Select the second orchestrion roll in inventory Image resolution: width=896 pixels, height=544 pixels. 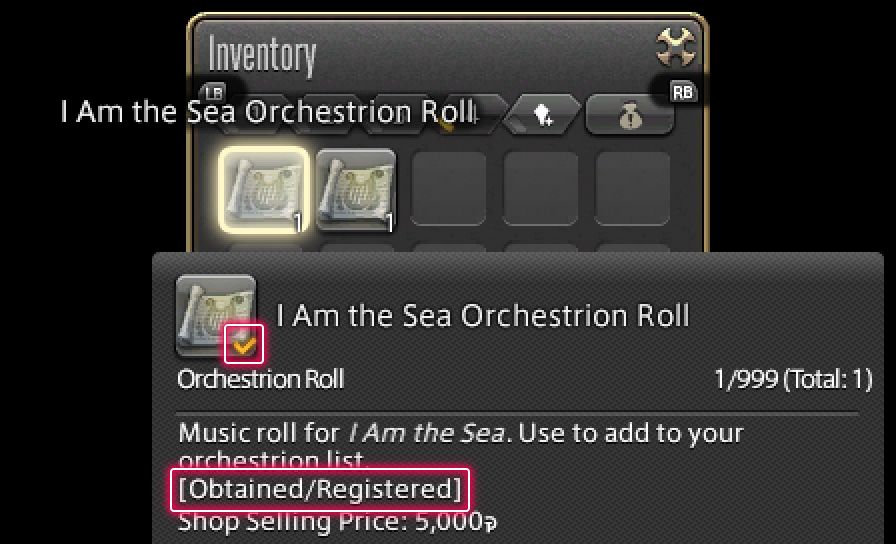click(x=355, y=190)
